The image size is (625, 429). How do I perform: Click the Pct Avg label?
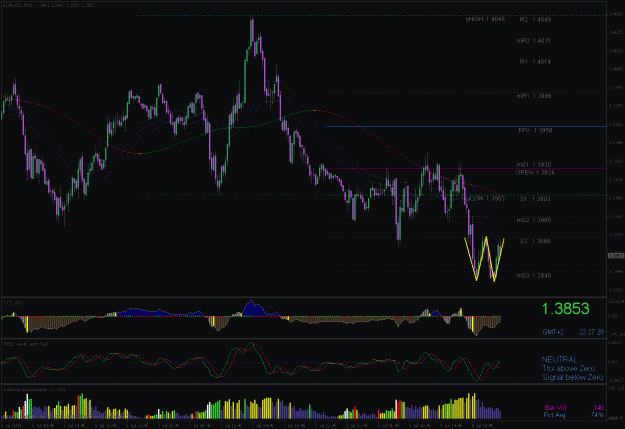tap(554, 415)
